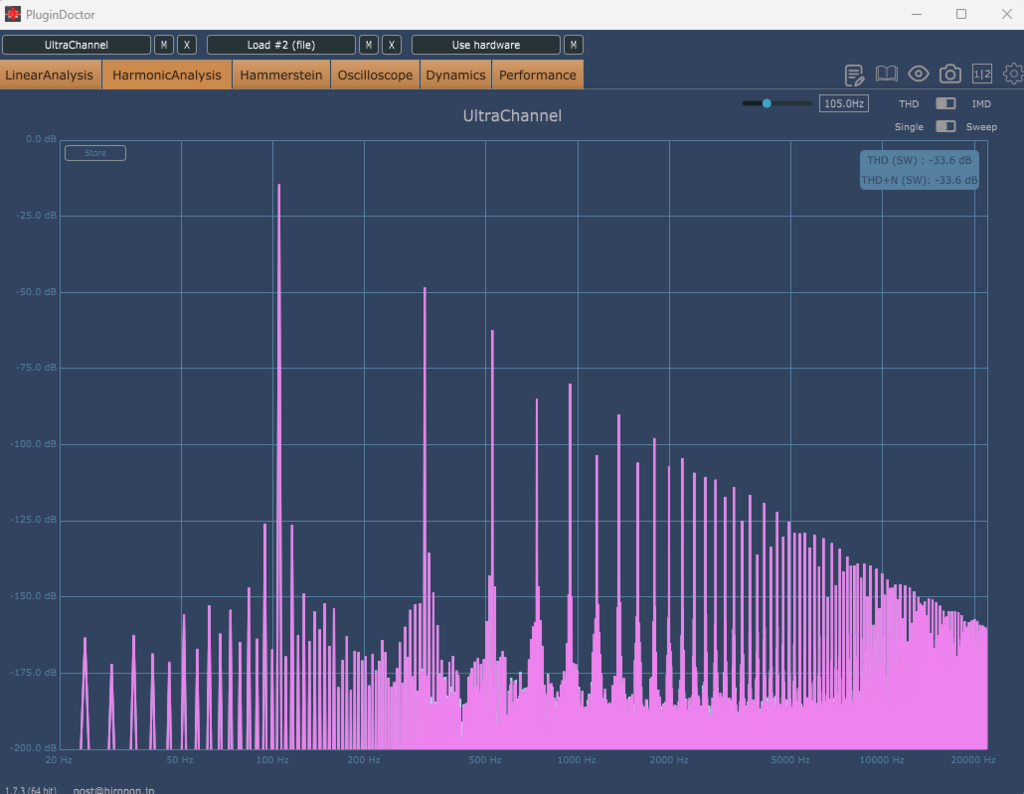Click the frequency slider handle

[x=767, y=103]
